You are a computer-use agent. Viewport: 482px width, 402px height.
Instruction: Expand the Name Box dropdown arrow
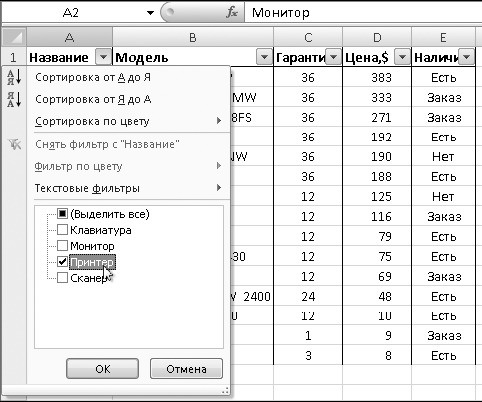[x=150, y=13]
